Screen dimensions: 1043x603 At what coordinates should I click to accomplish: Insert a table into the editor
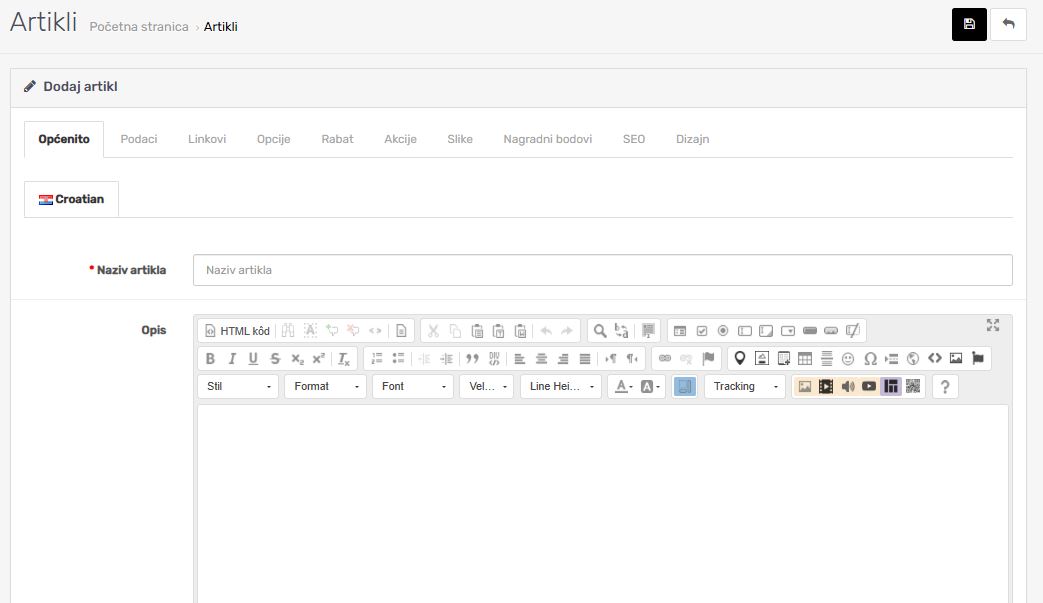805,358
